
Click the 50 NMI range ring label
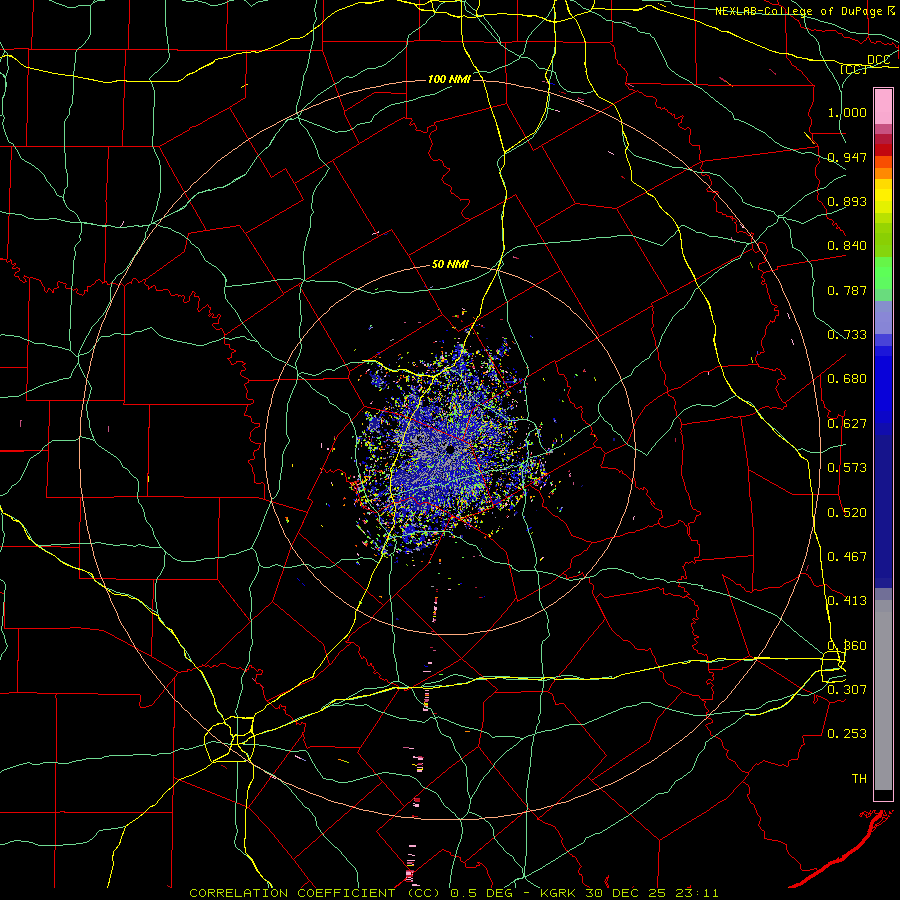point(450,264)
